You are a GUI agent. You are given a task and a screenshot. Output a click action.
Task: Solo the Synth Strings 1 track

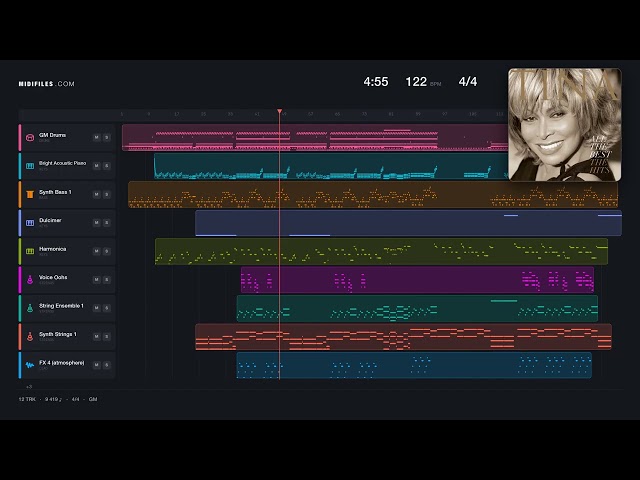pos(107,336)
